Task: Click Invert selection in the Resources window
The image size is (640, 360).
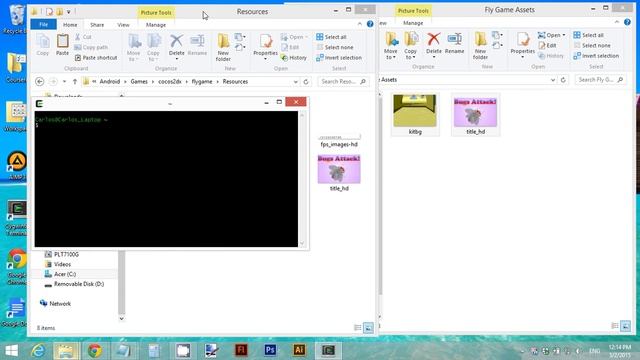Action: click(339, 58)
